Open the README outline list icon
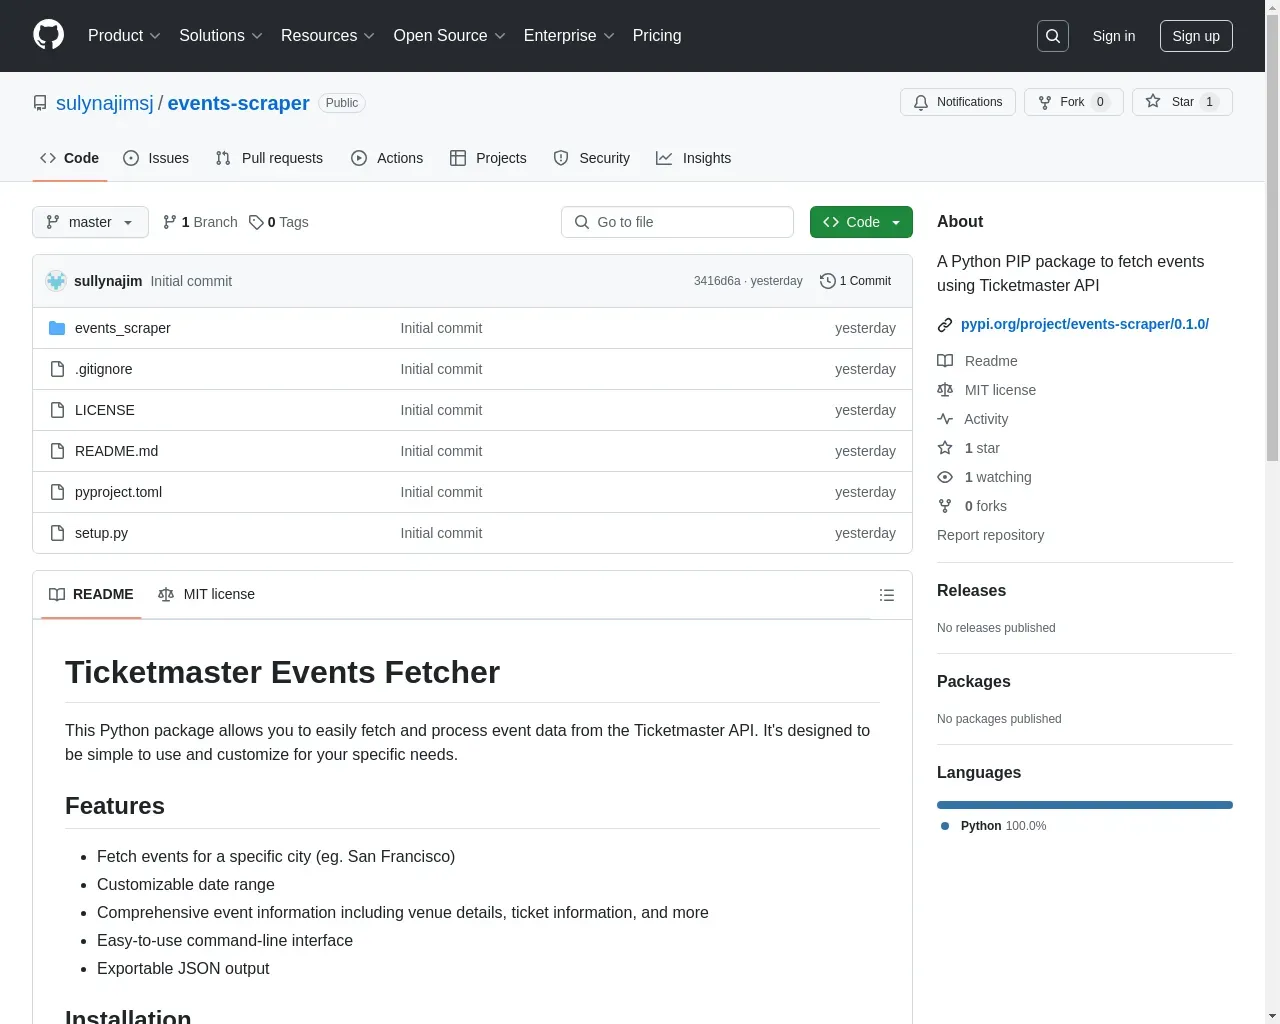Image resolution: width=1280 pixels, height=1024 pixels. pos(886,595)
